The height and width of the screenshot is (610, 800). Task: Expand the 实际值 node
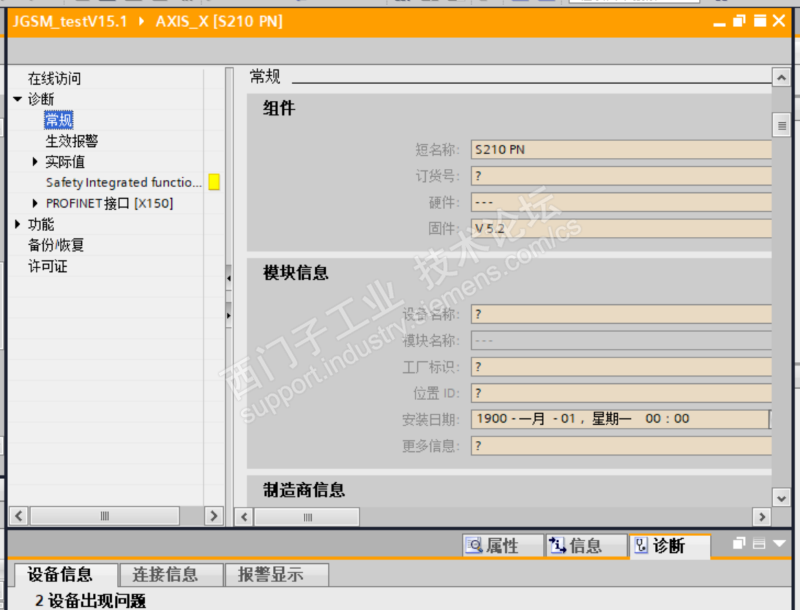pos(35,162)
